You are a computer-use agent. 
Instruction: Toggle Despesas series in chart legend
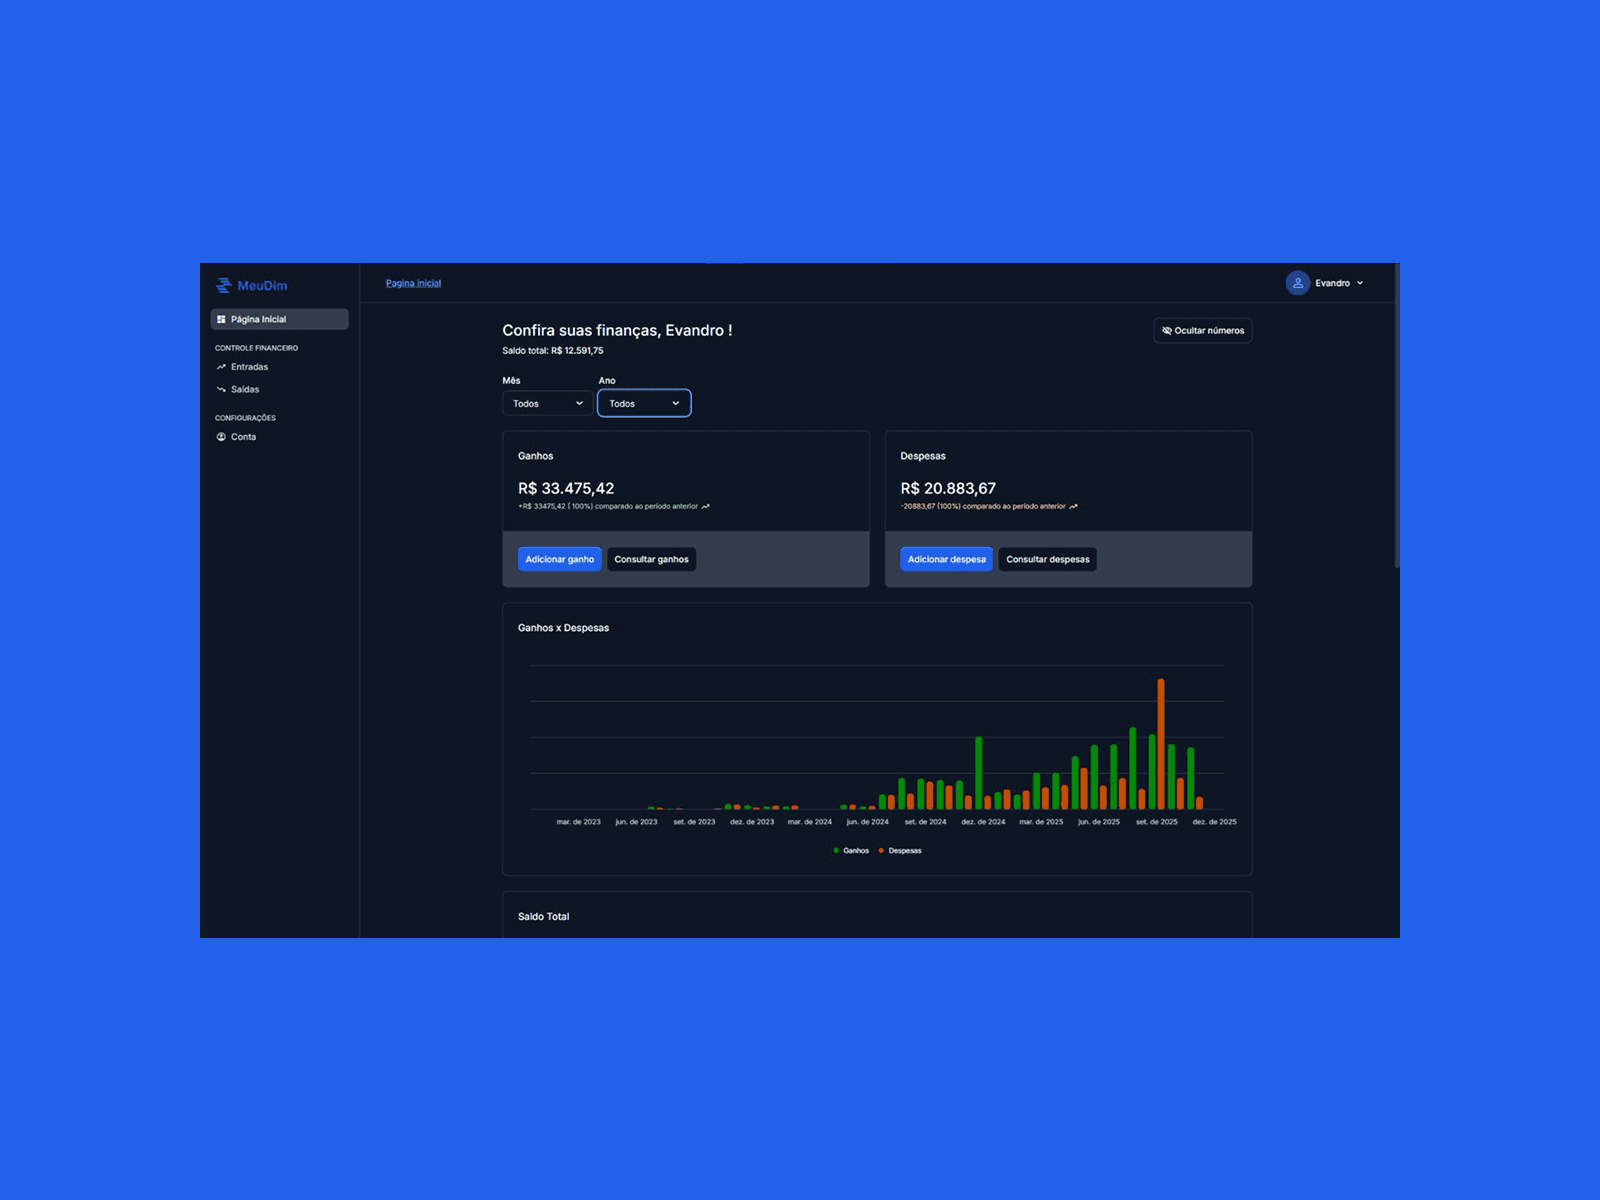coord(899,851)
